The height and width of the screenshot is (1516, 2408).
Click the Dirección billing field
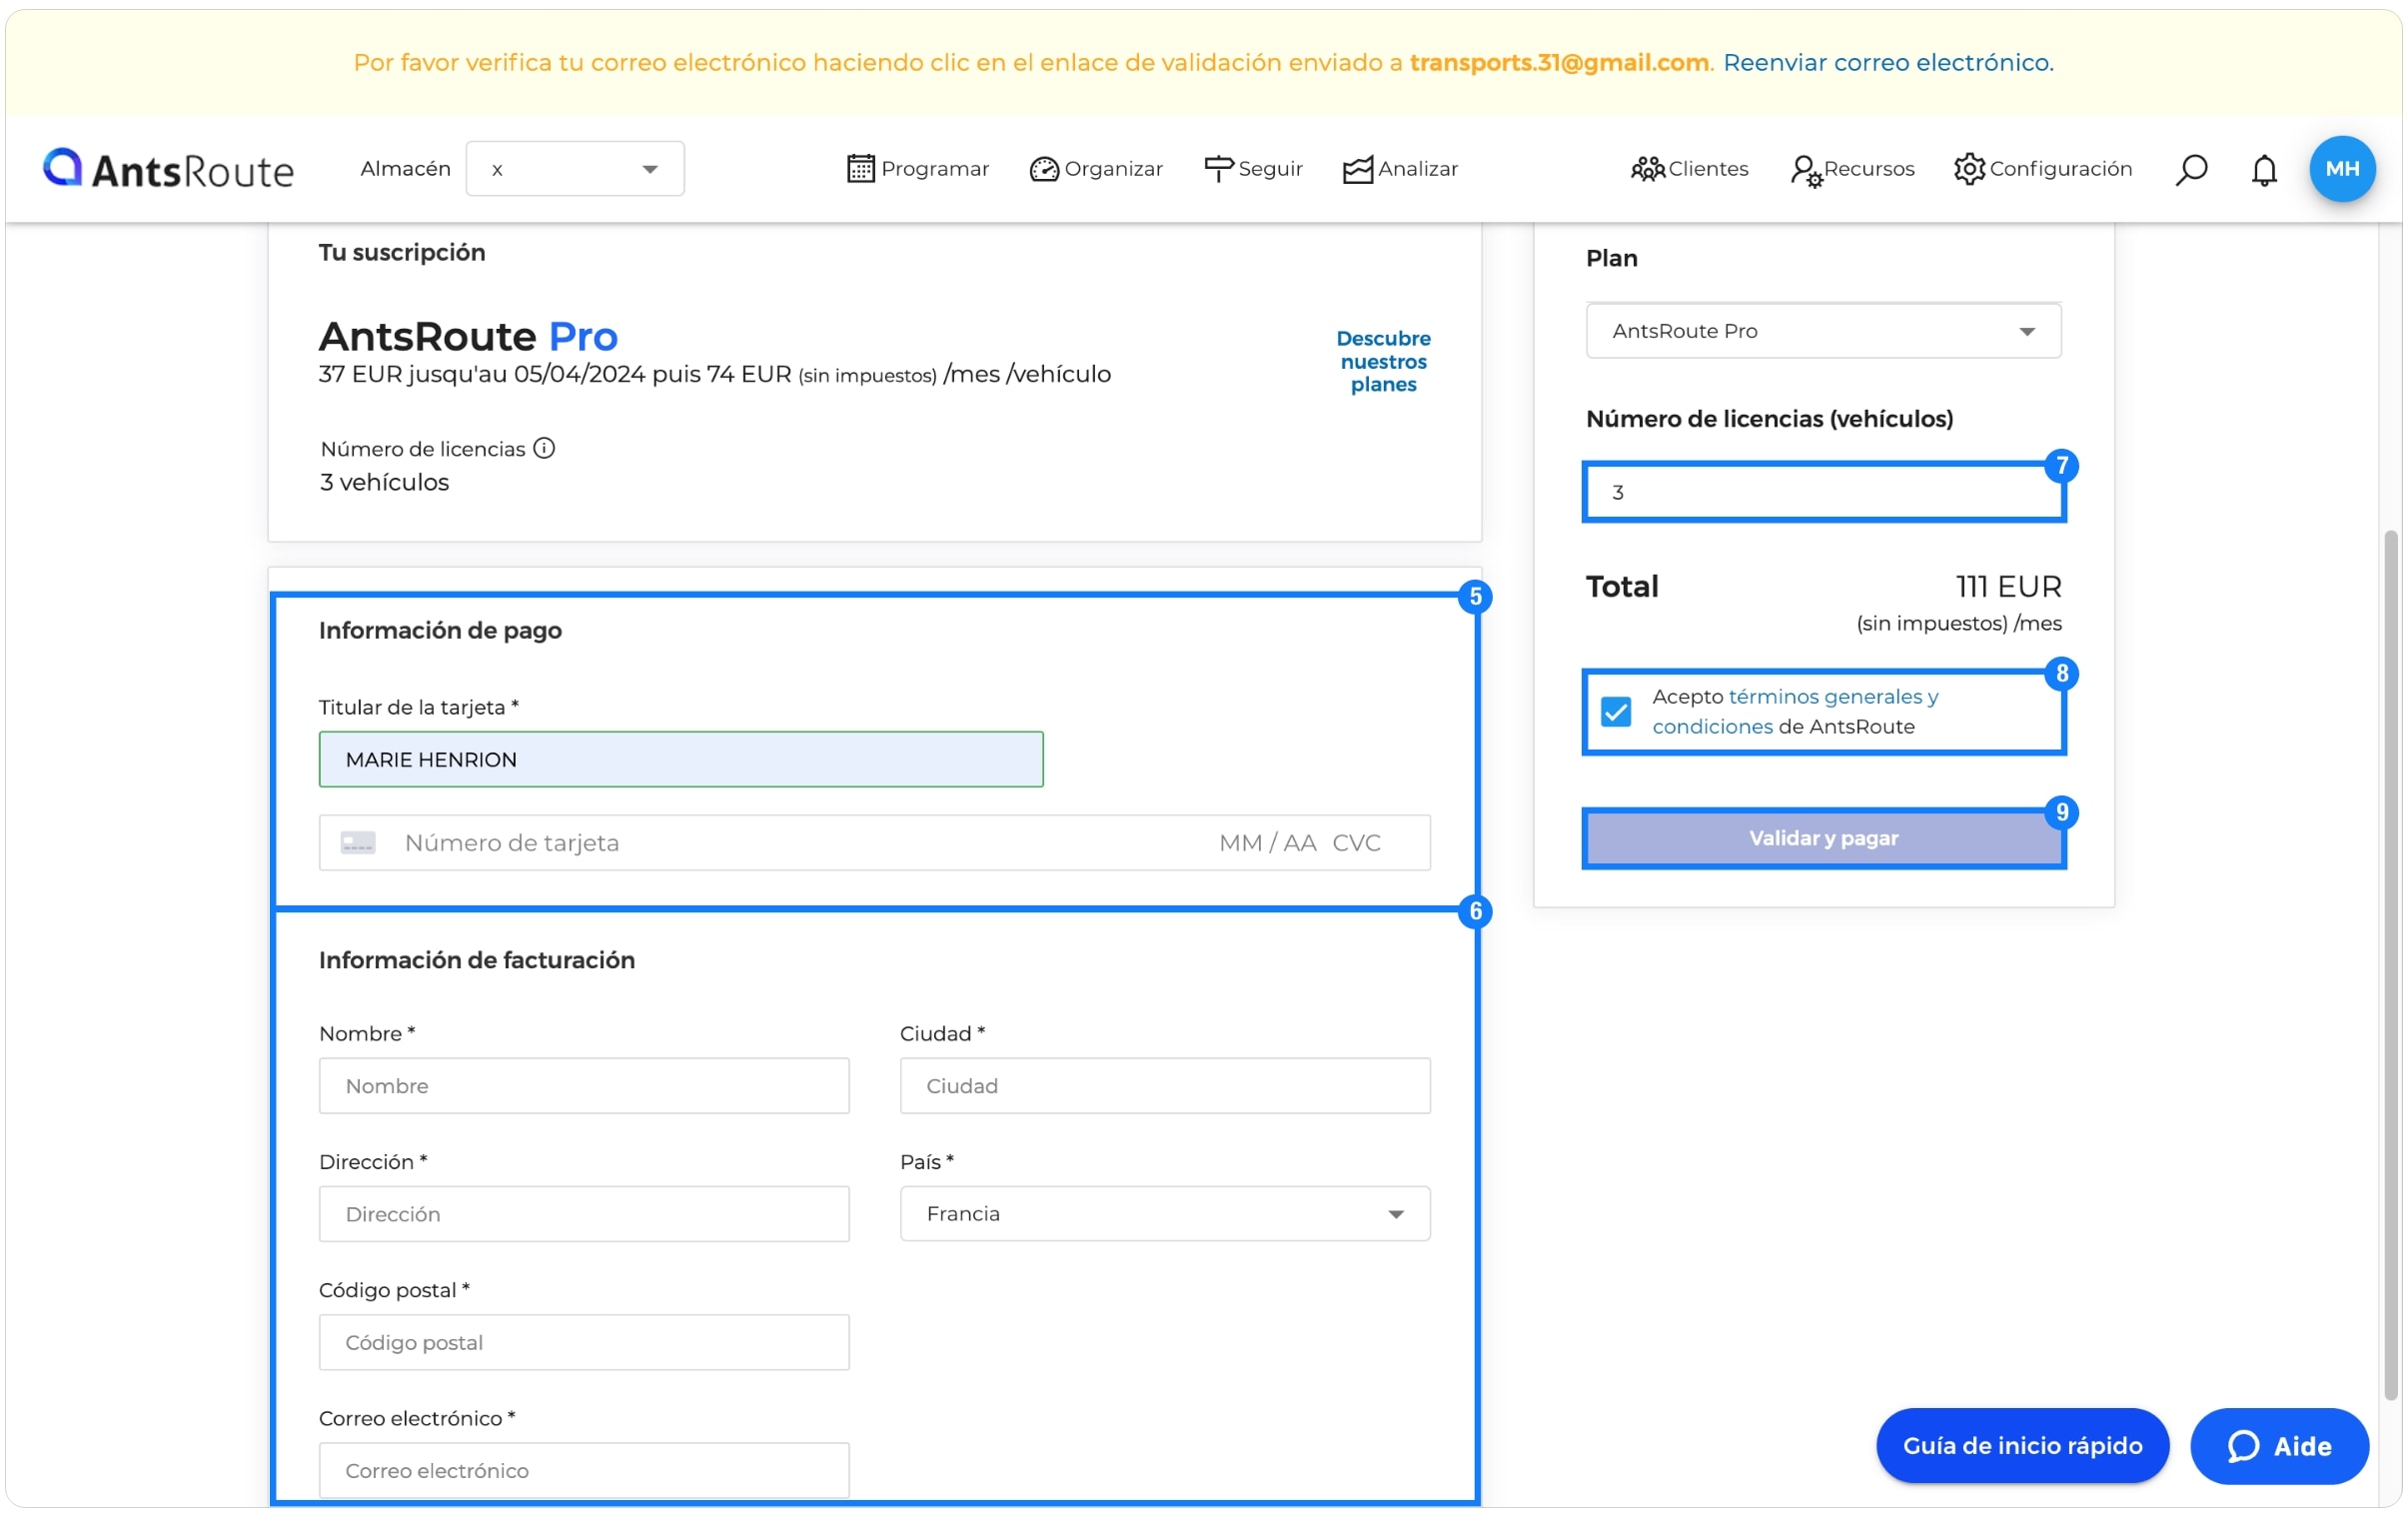coord(584,1213)
